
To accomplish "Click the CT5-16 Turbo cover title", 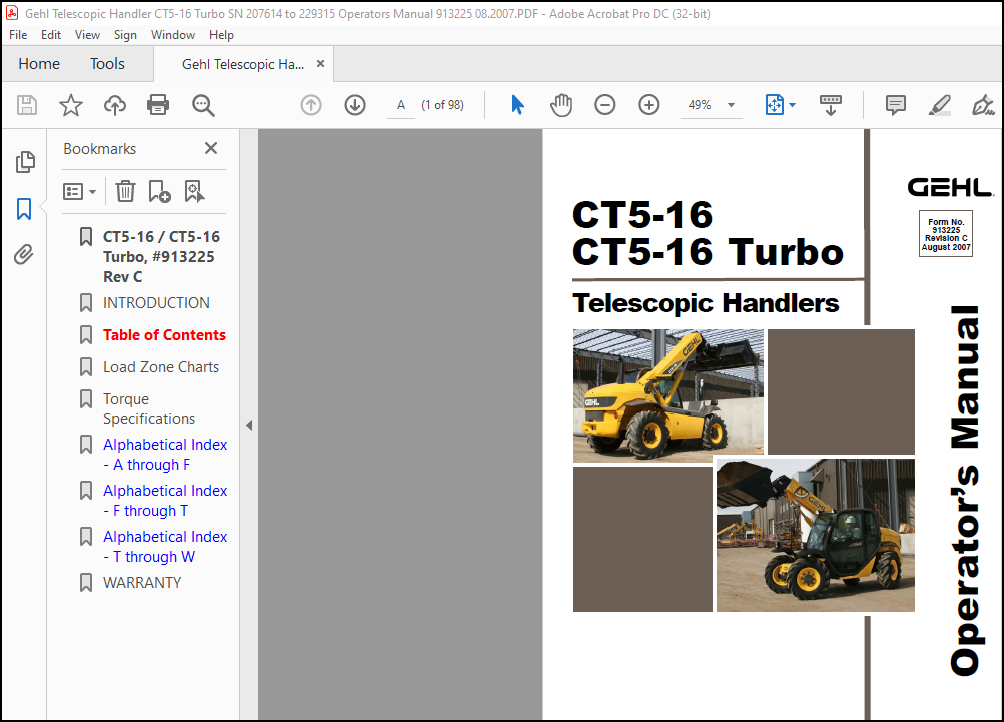I will coord(708,252).
